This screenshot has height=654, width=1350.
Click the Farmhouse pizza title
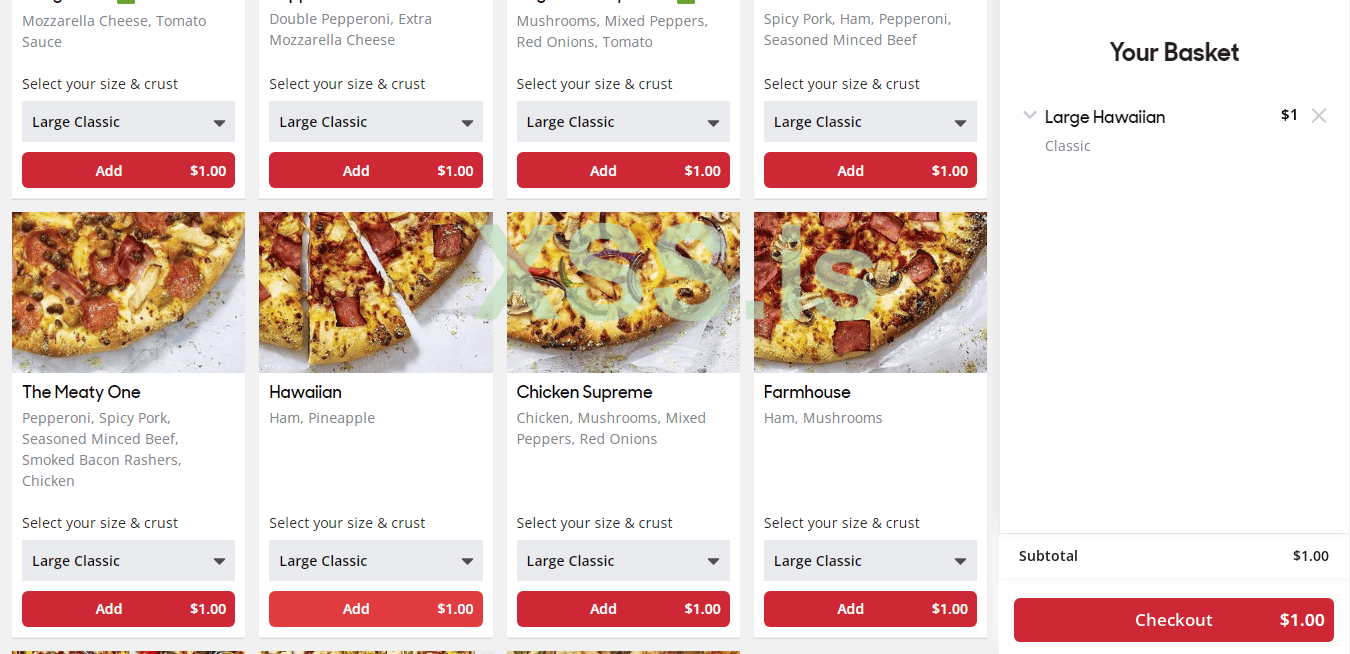pos(807,392)
